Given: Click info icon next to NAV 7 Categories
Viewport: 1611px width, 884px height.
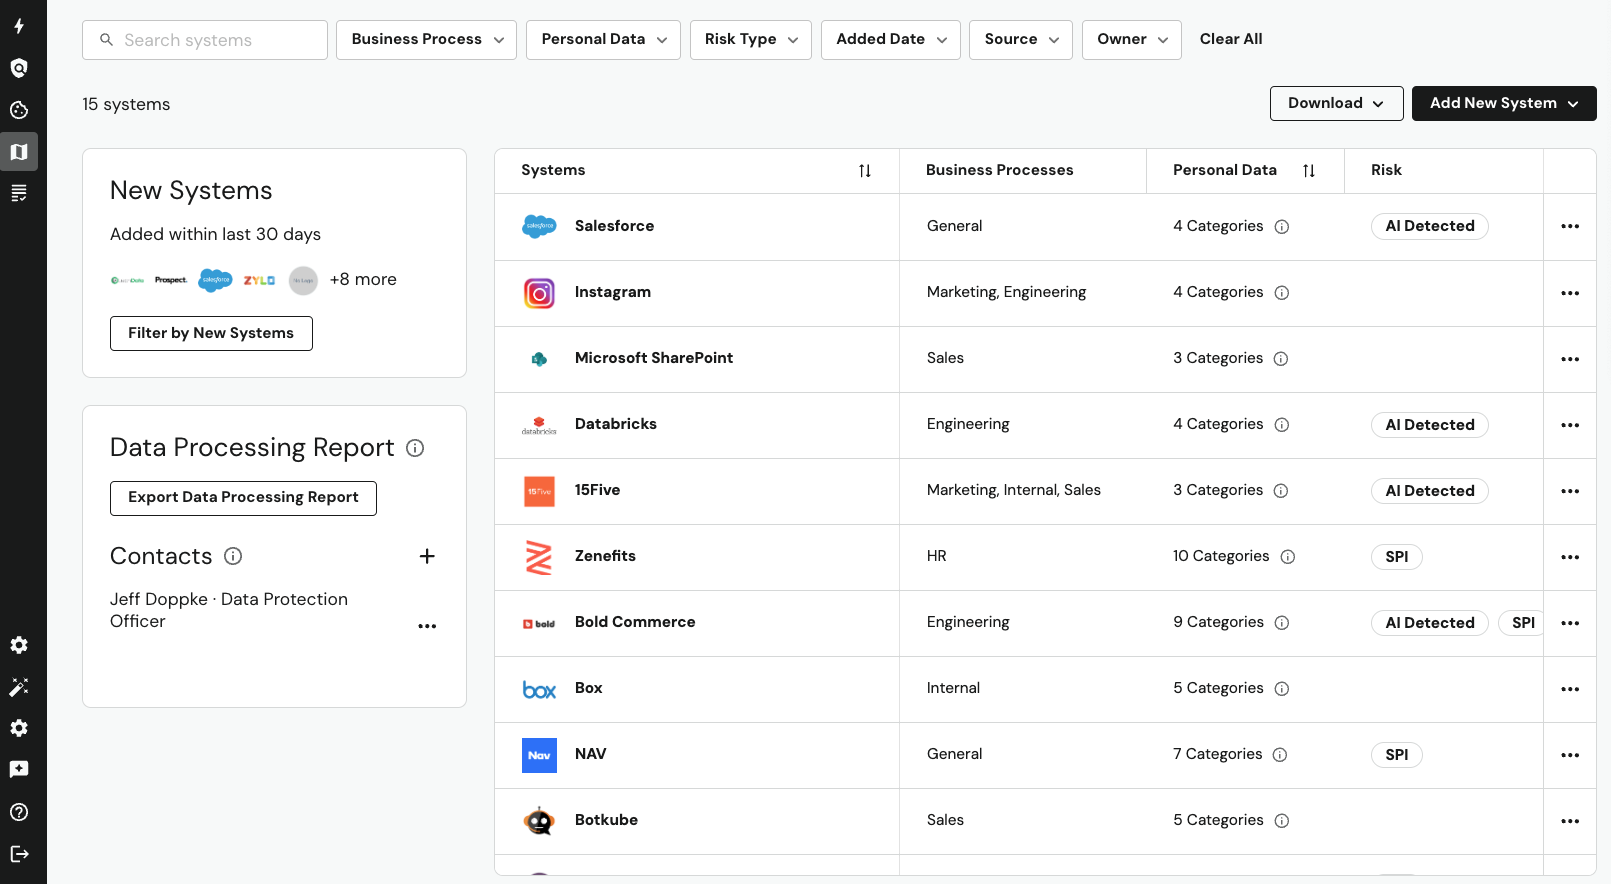Looking at the screenshot, I should (x=1280, y=755).
